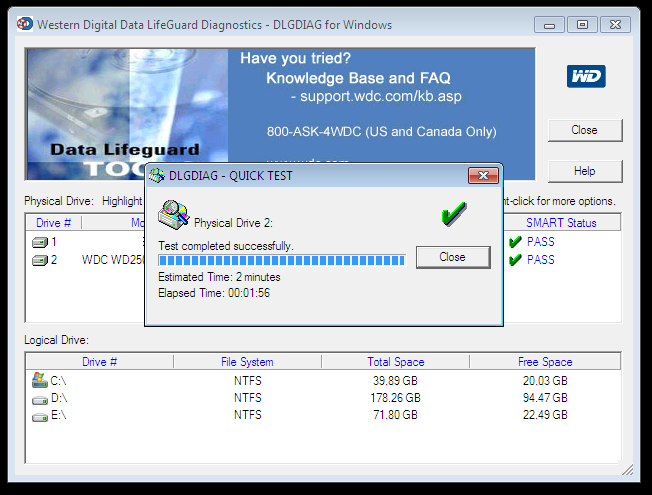Image resolution: width=652 pixels, height=495 pixels.
Task: Click PASS status for drive 1
Action: coord(541,242)
